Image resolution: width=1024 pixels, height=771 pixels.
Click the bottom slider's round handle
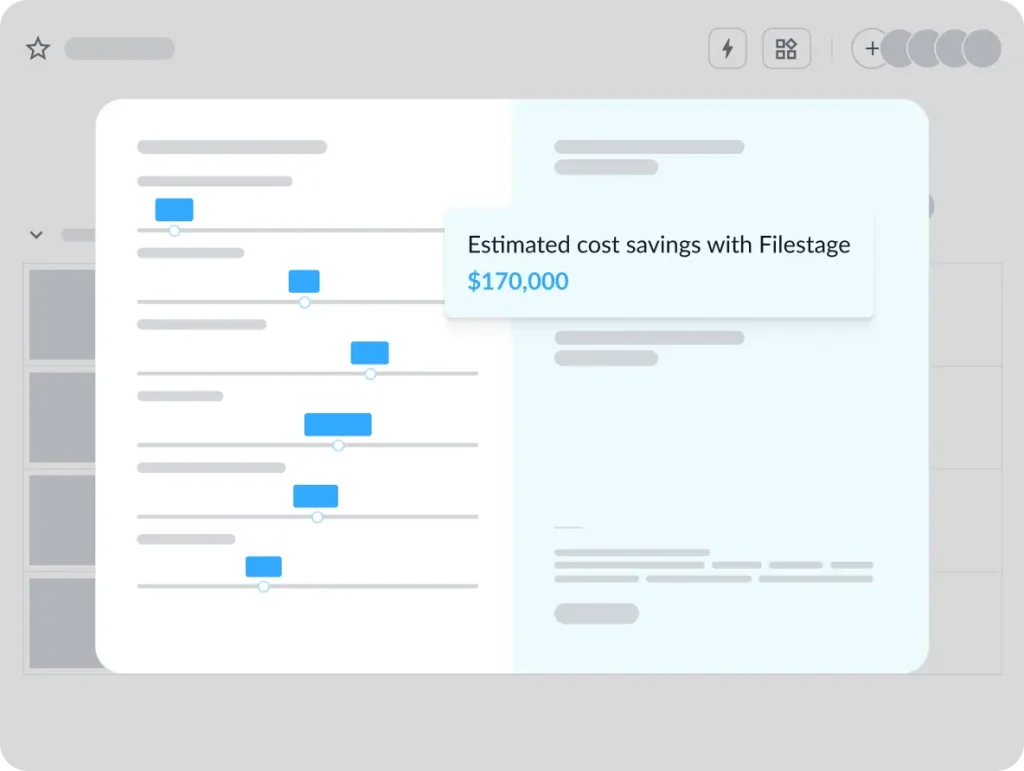(x=263, y=587)
